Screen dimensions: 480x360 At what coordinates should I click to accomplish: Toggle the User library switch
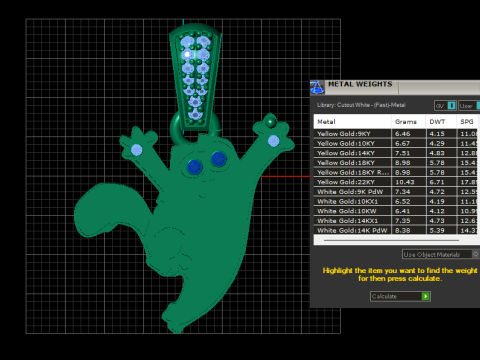[478, 106]
